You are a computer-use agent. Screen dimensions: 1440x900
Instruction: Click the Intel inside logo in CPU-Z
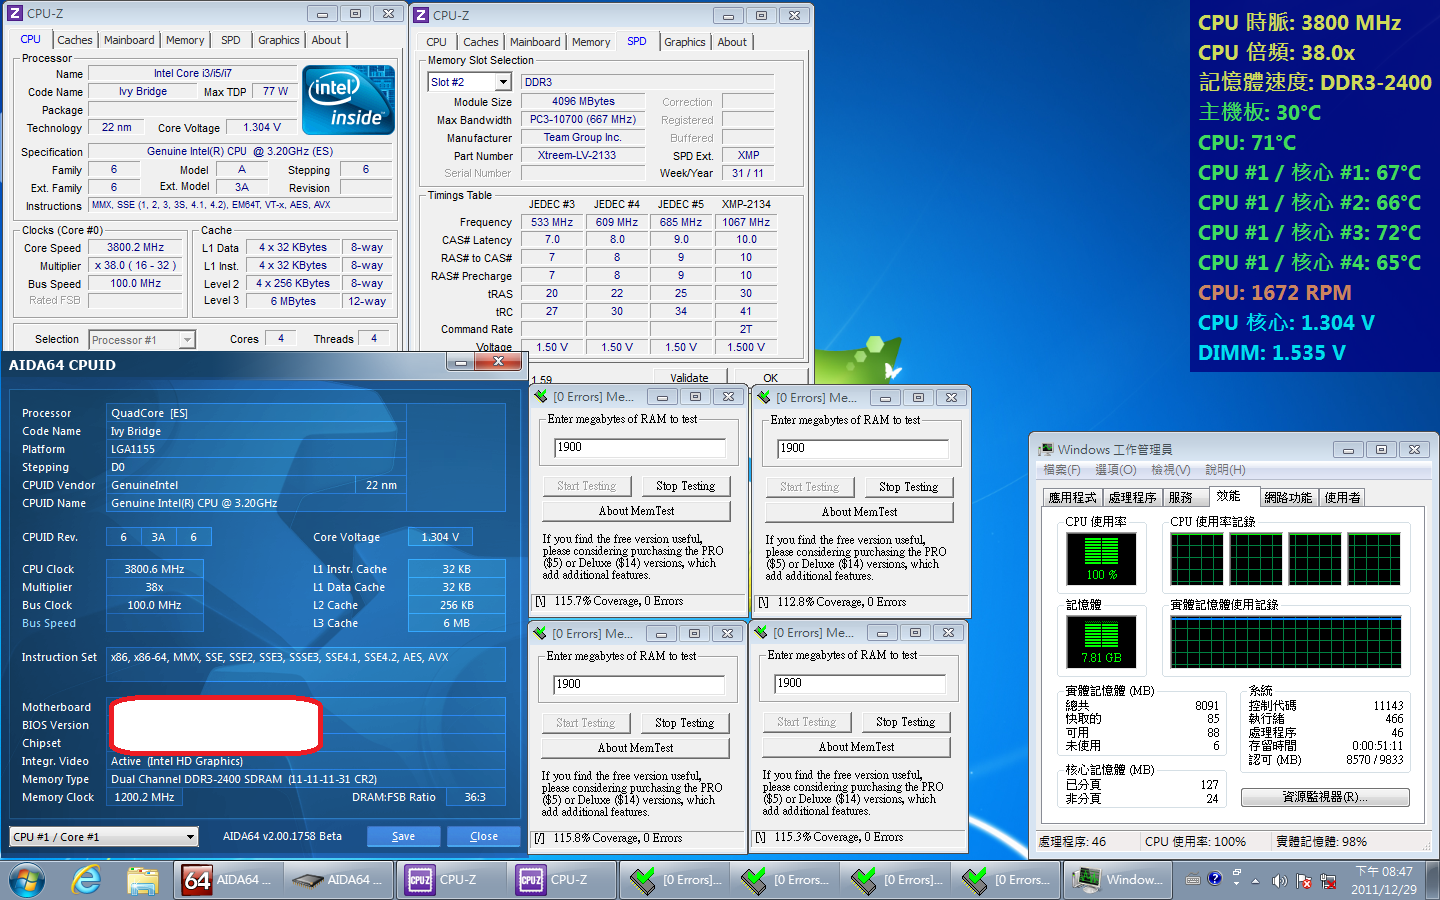click(349, 100)
